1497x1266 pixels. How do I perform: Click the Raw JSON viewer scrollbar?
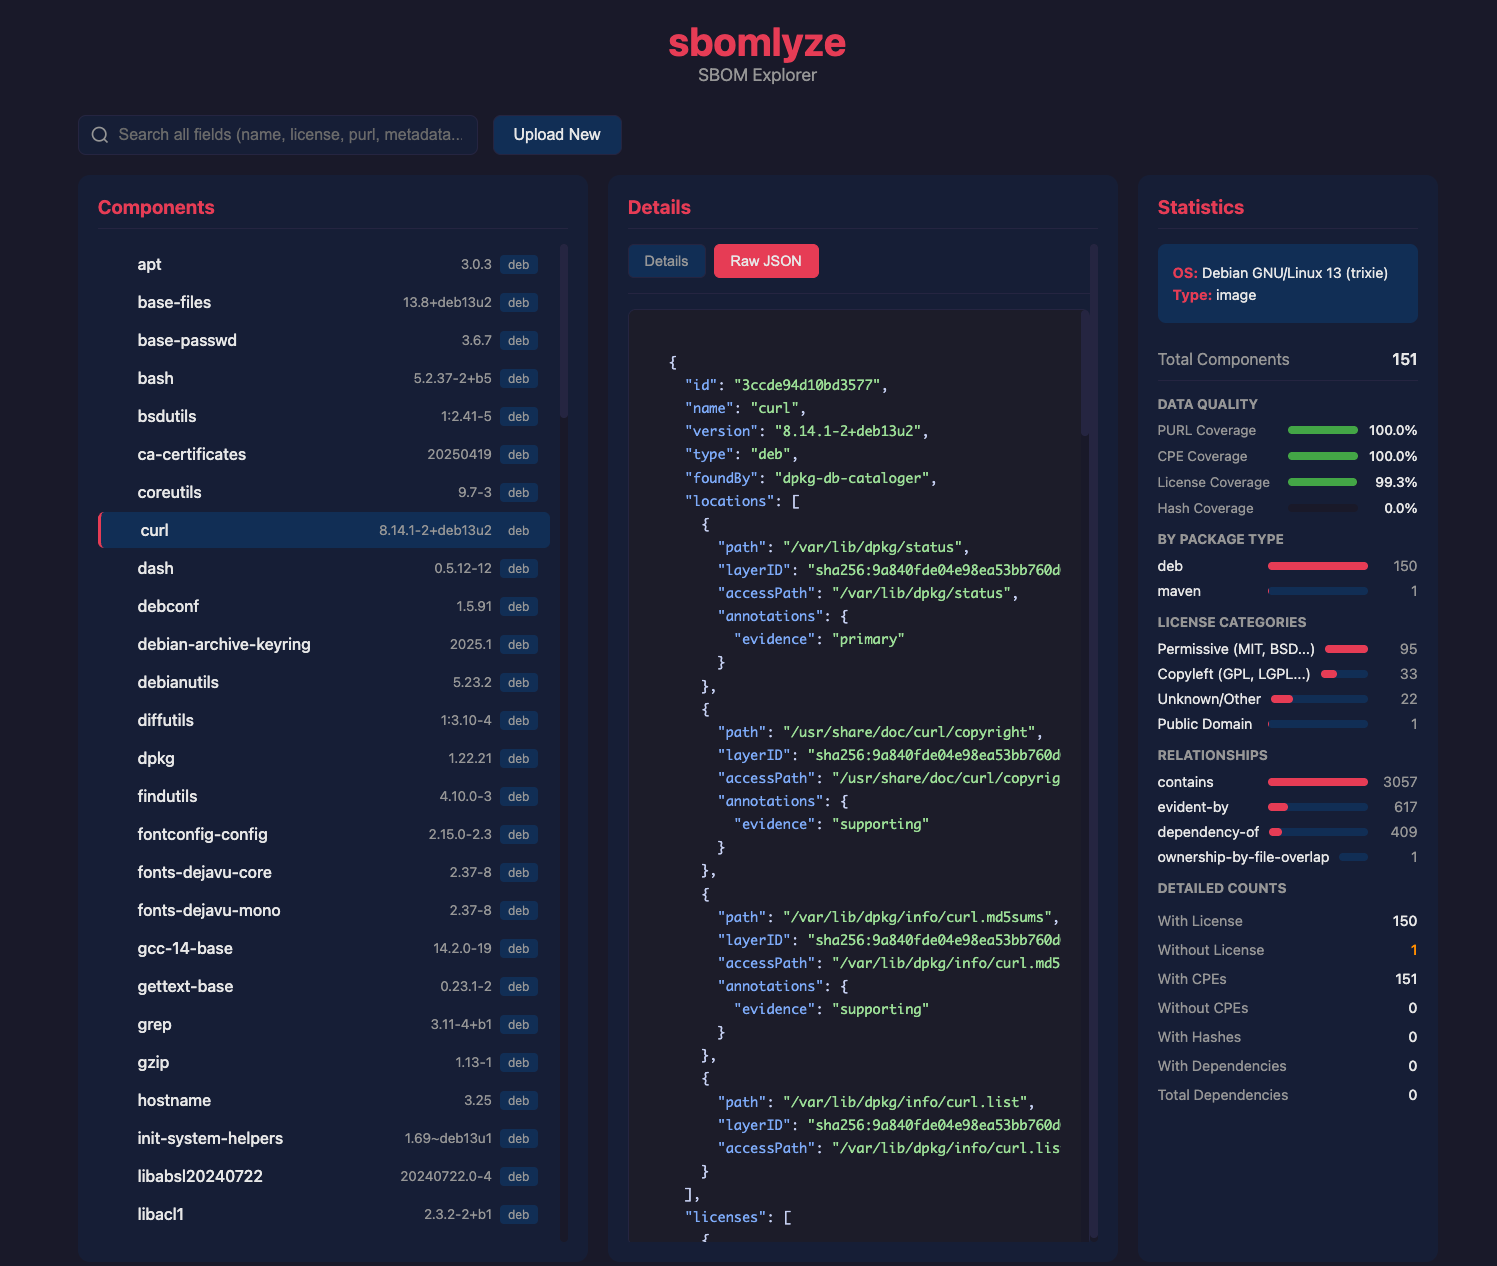point(1085,374)
